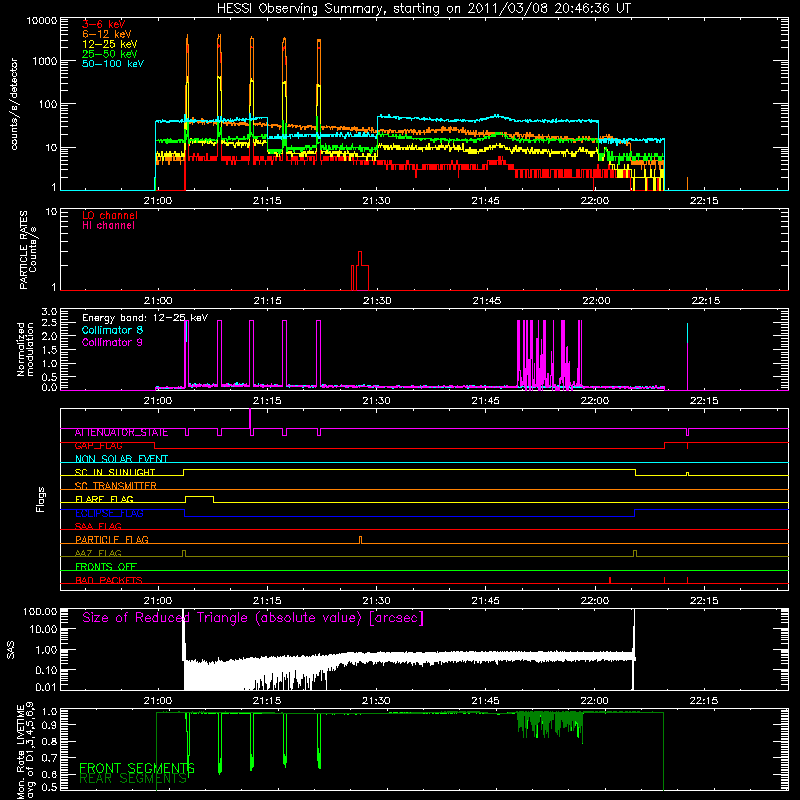The width and height of the screenshot is (800, 800).
Task: Click the Flags panel axis label
Action: pyautogui.click(x=40, y=499)
